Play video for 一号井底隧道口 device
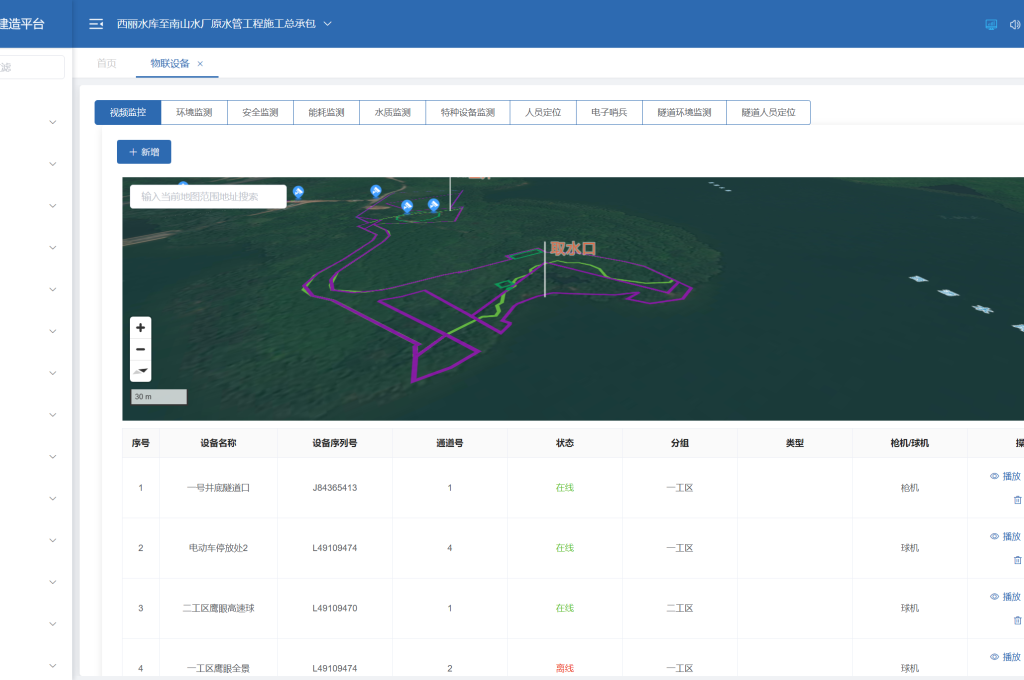Image resolution: width=1024 pixels, height=680 pixels. [x=1005, y=477]
